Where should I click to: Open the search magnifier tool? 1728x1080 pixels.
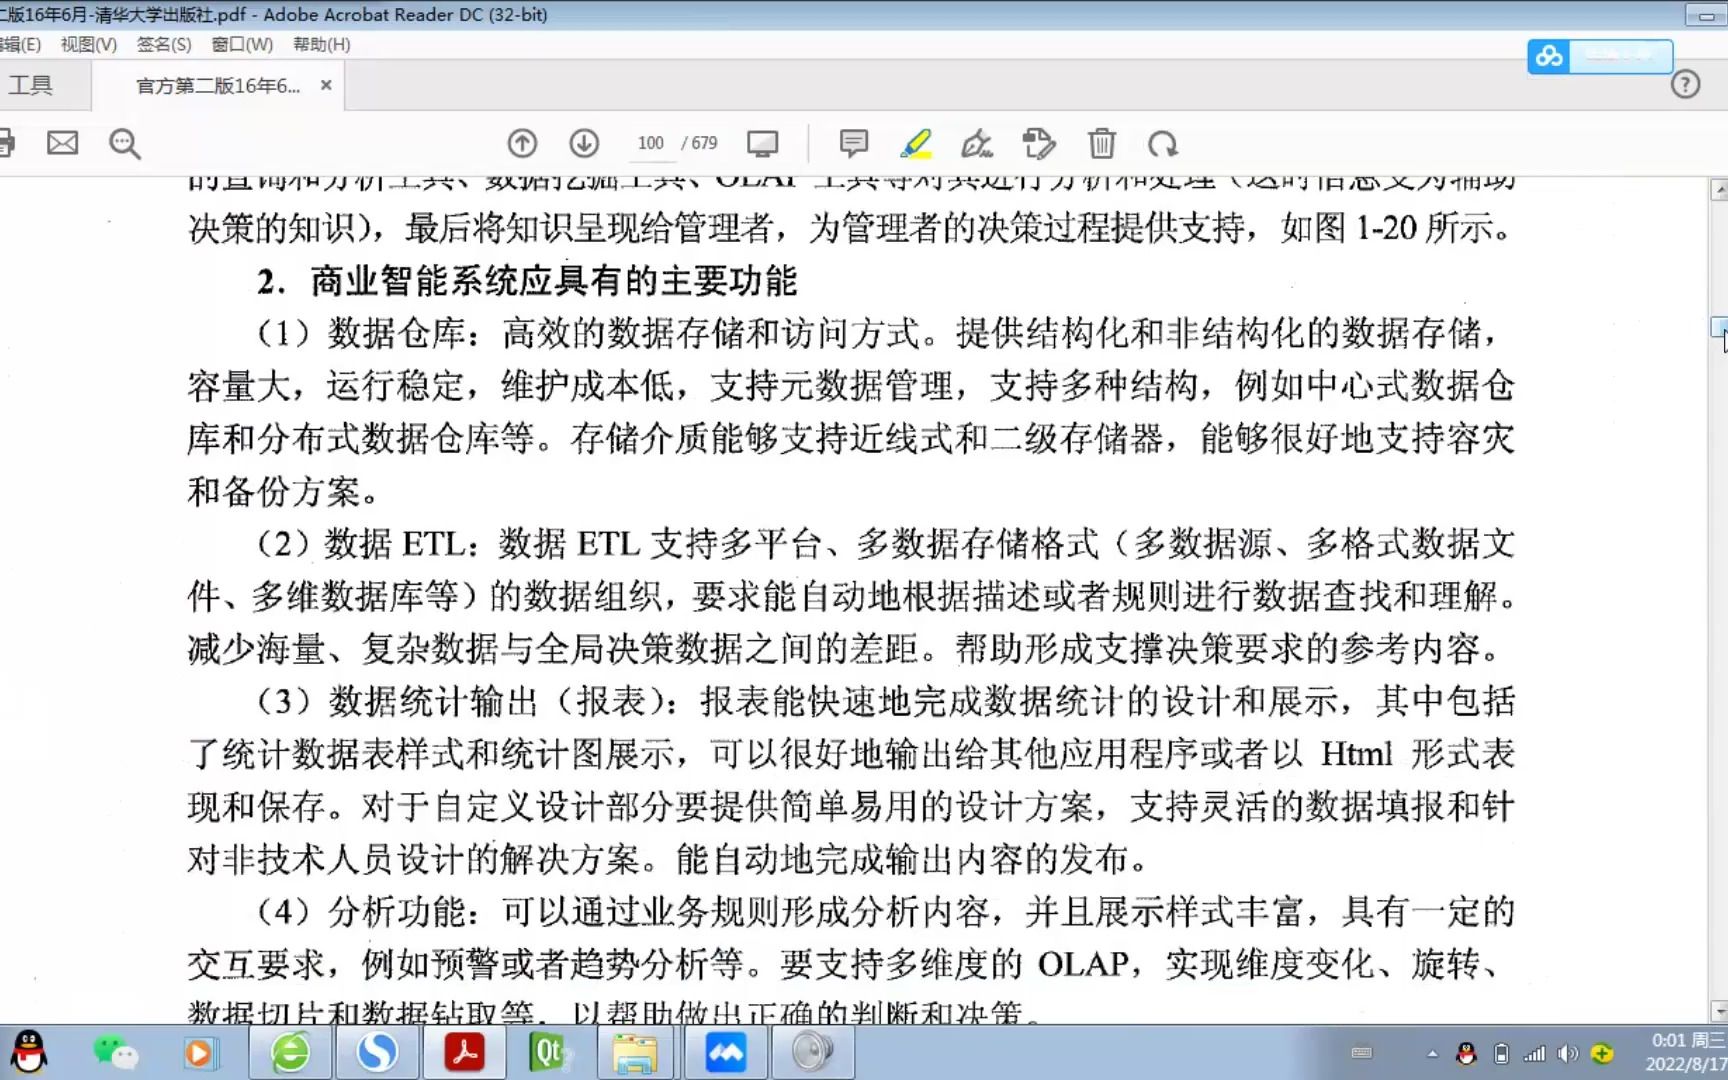click(x=125, y=144)
